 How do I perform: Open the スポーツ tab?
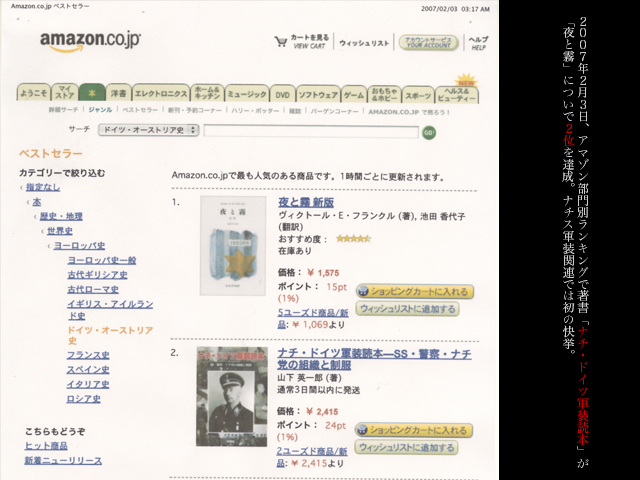418,95
